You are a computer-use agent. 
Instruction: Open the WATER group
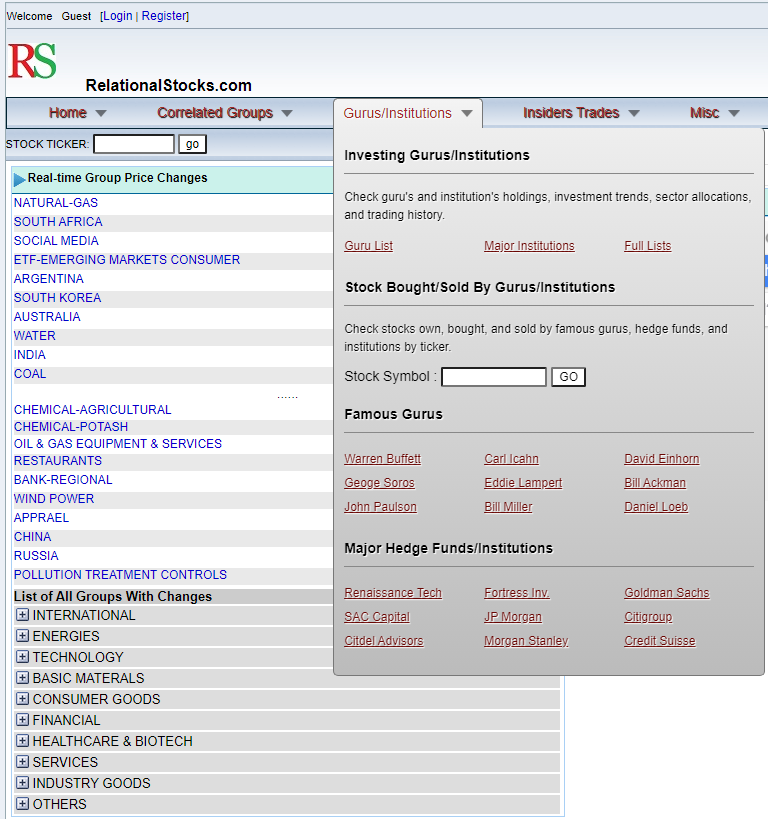(34, 336)
